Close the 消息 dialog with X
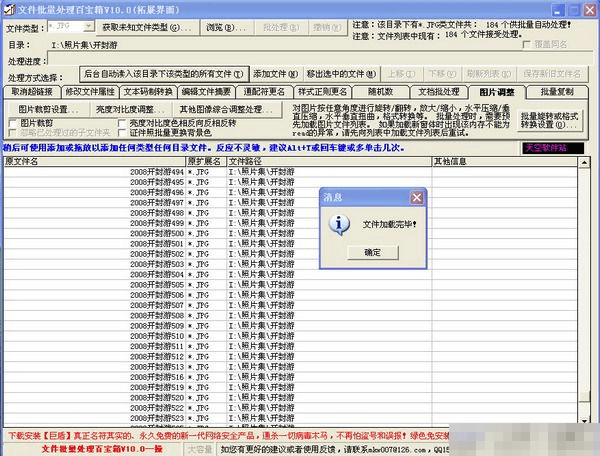Image resolution: width=600 pixels, height=456 pixels. [x=417, y=198]
